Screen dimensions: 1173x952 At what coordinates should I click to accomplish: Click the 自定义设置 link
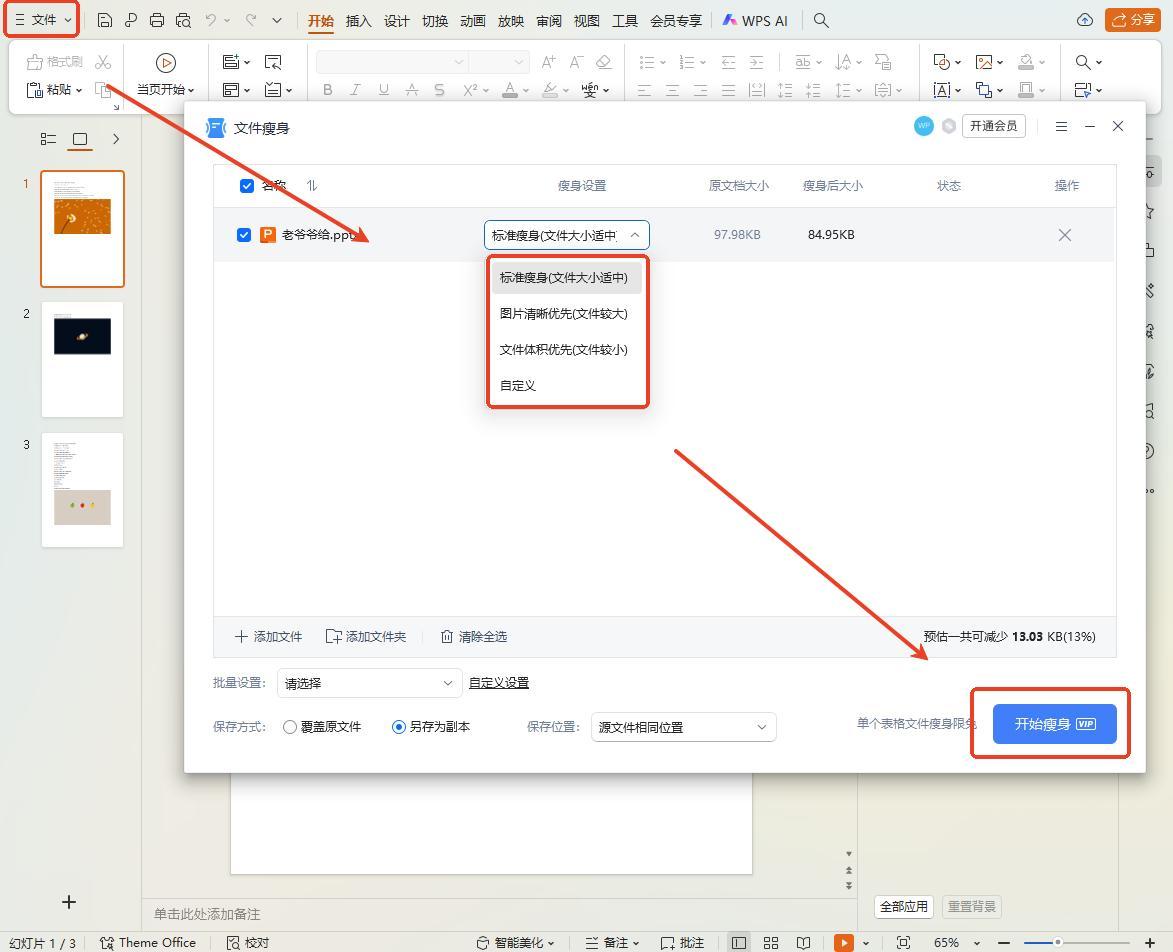[x=499, y=683]
